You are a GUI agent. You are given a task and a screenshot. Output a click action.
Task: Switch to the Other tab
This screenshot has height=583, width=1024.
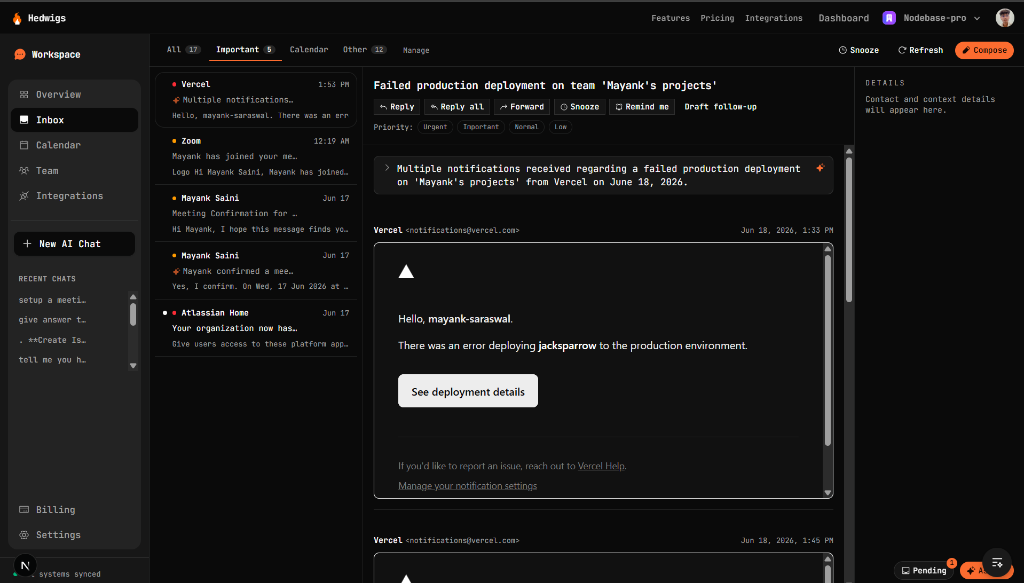pos(364,50)
